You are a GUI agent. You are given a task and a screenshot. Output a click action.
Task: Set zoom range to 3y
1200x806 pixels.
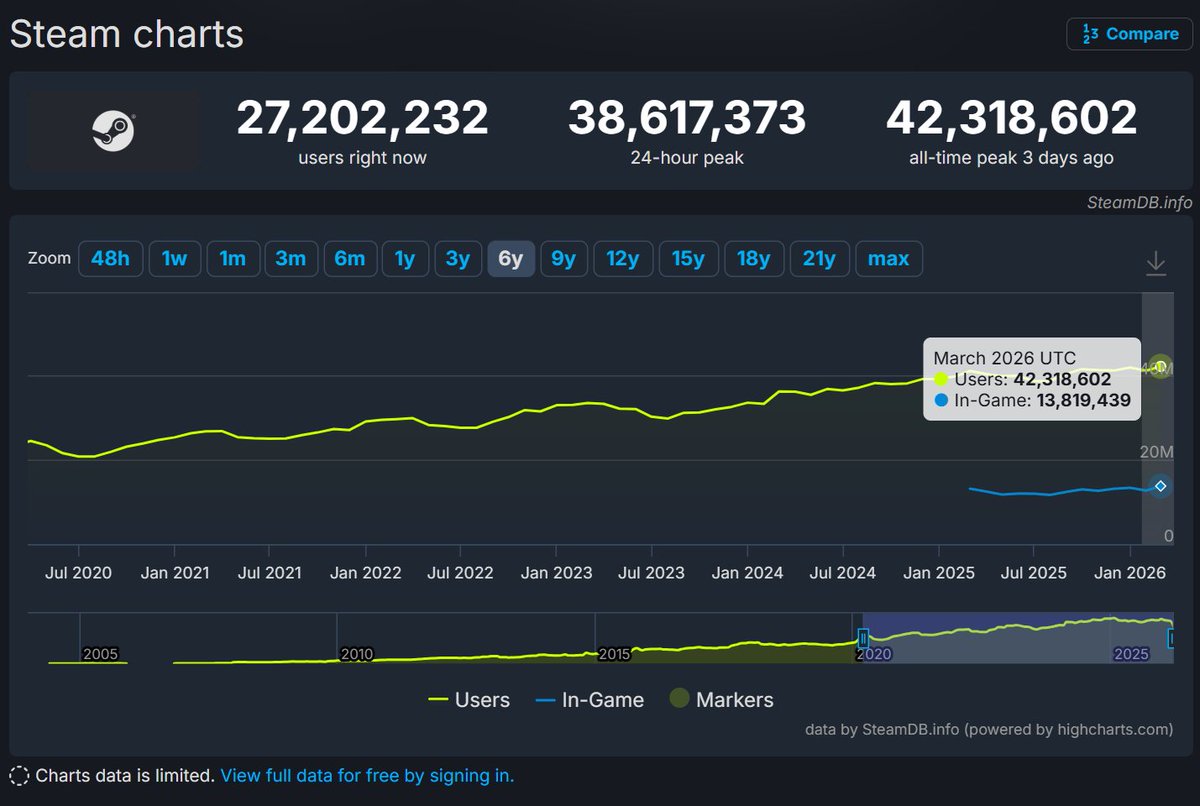click(458, 259)
